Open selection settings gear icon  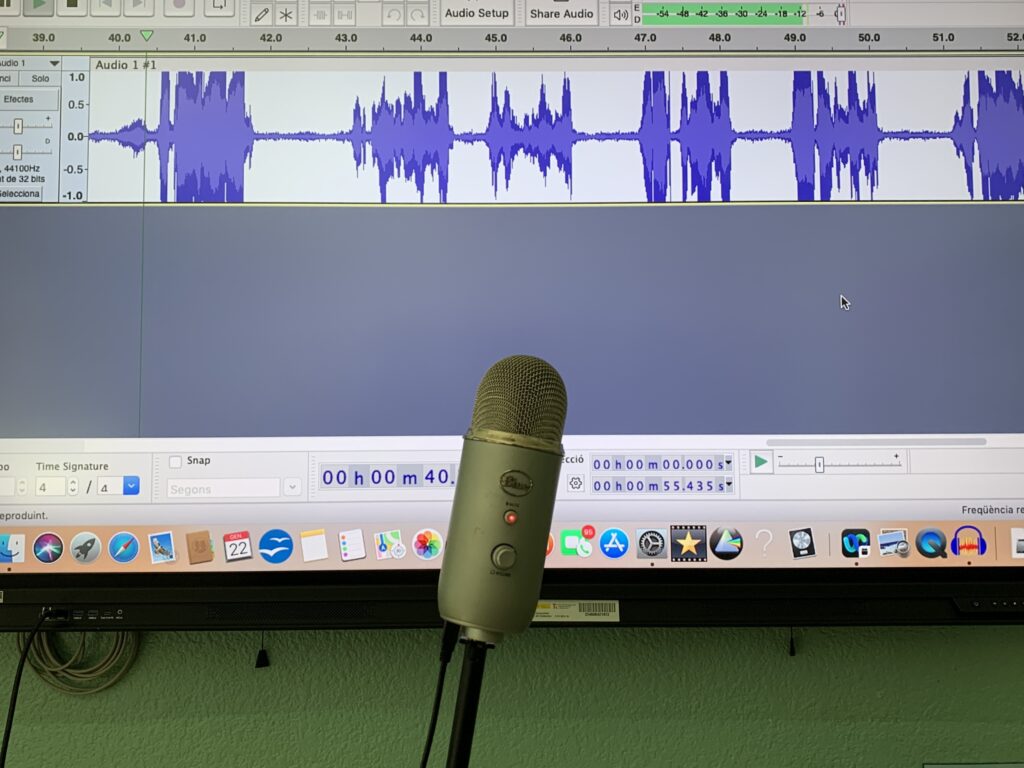click(575, 483)
